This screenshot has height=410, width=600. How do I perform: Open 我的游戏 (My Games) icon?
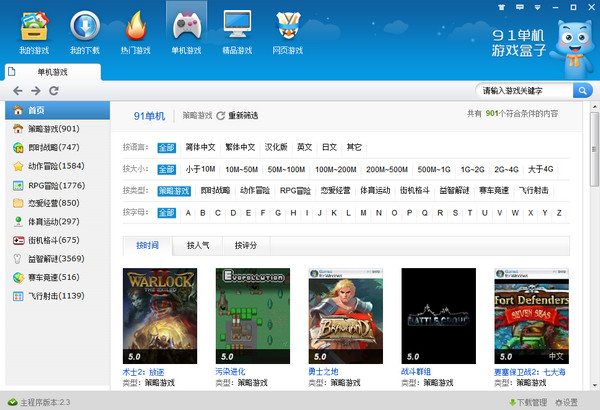coord(33,26)
